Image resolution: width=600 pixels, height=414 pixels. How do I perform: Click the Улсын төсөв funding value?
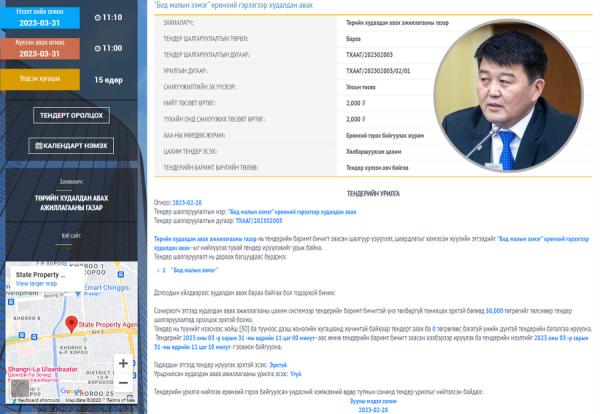tap(361, 87)
